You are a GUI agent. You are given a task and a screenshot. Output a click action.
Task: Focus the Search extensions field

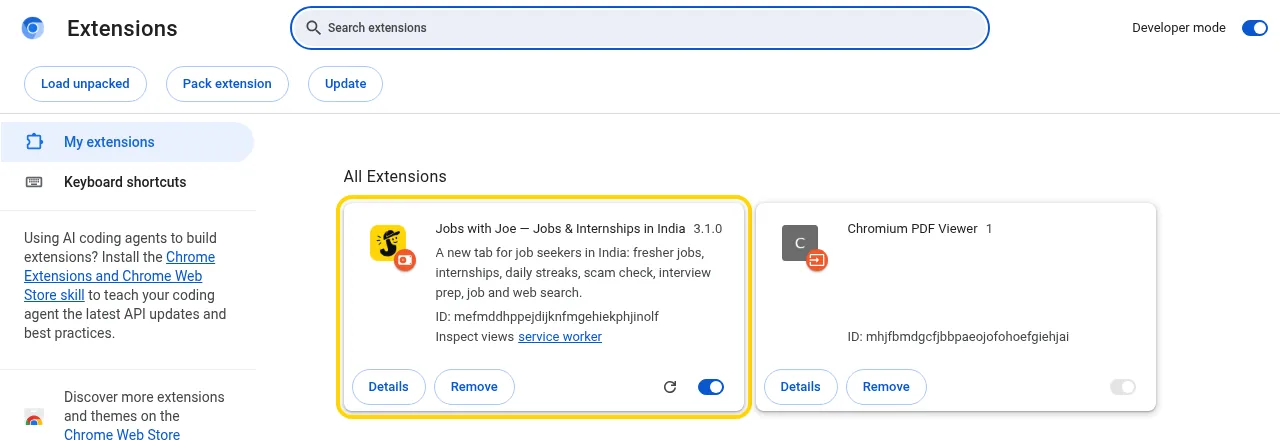click(x=640, y=28)
